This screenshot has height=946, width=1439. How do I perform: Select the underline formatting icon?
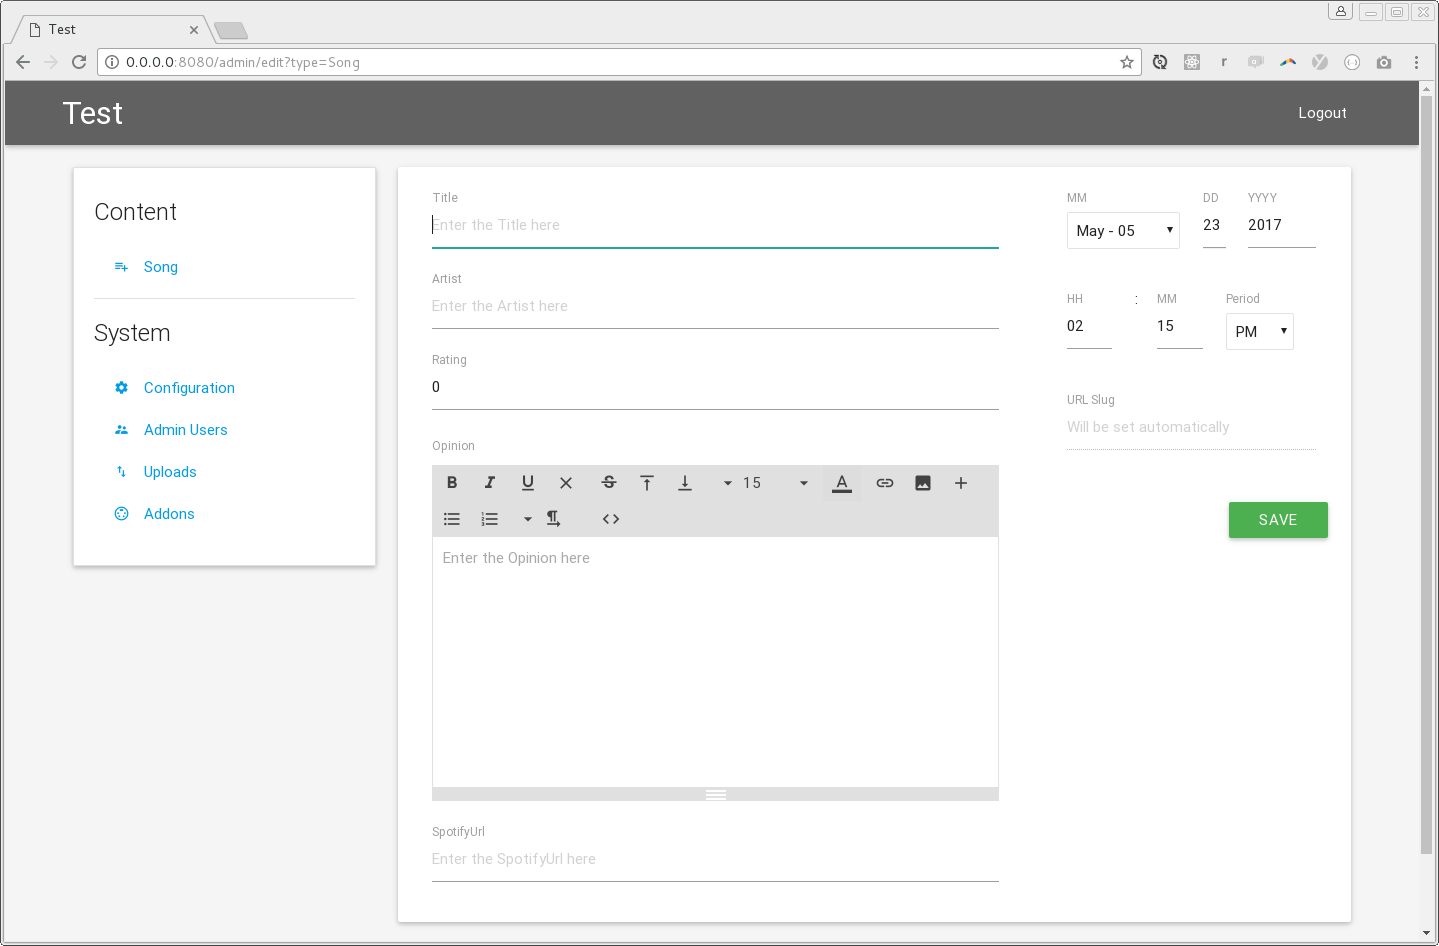coord(527,483)
